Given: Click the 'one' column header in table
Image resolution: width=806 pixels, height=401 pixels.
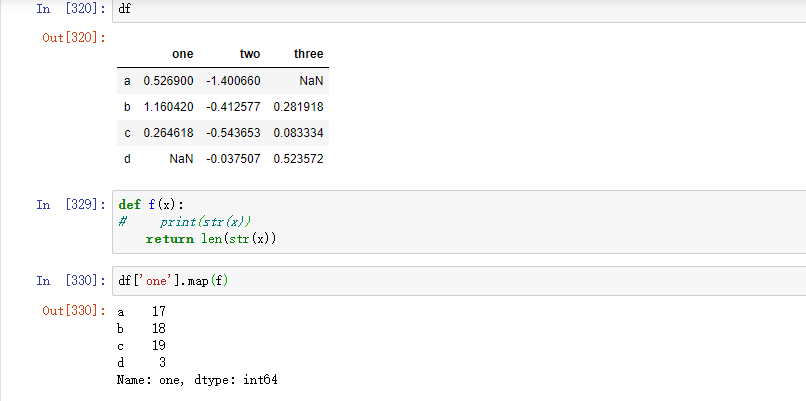Looking at the screenshot, I should 183,54.
